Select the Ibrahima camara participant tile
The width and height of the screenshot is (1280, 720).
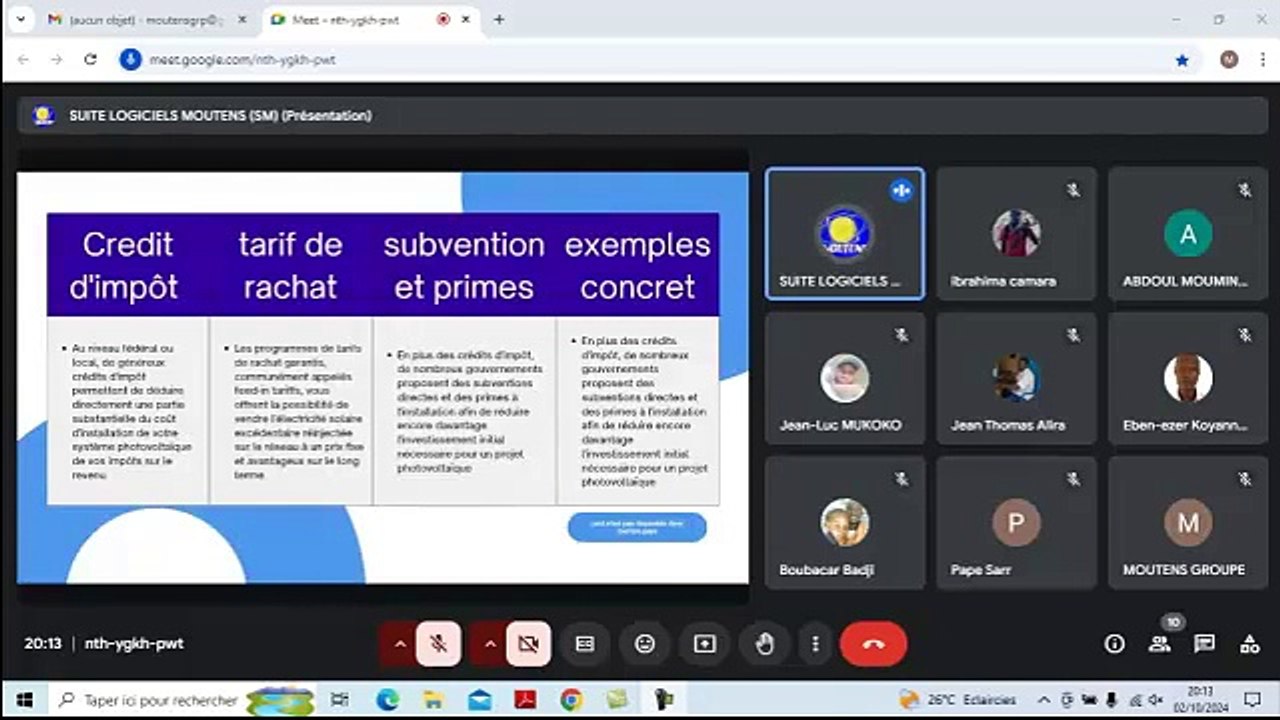(x=1016, y=233)
